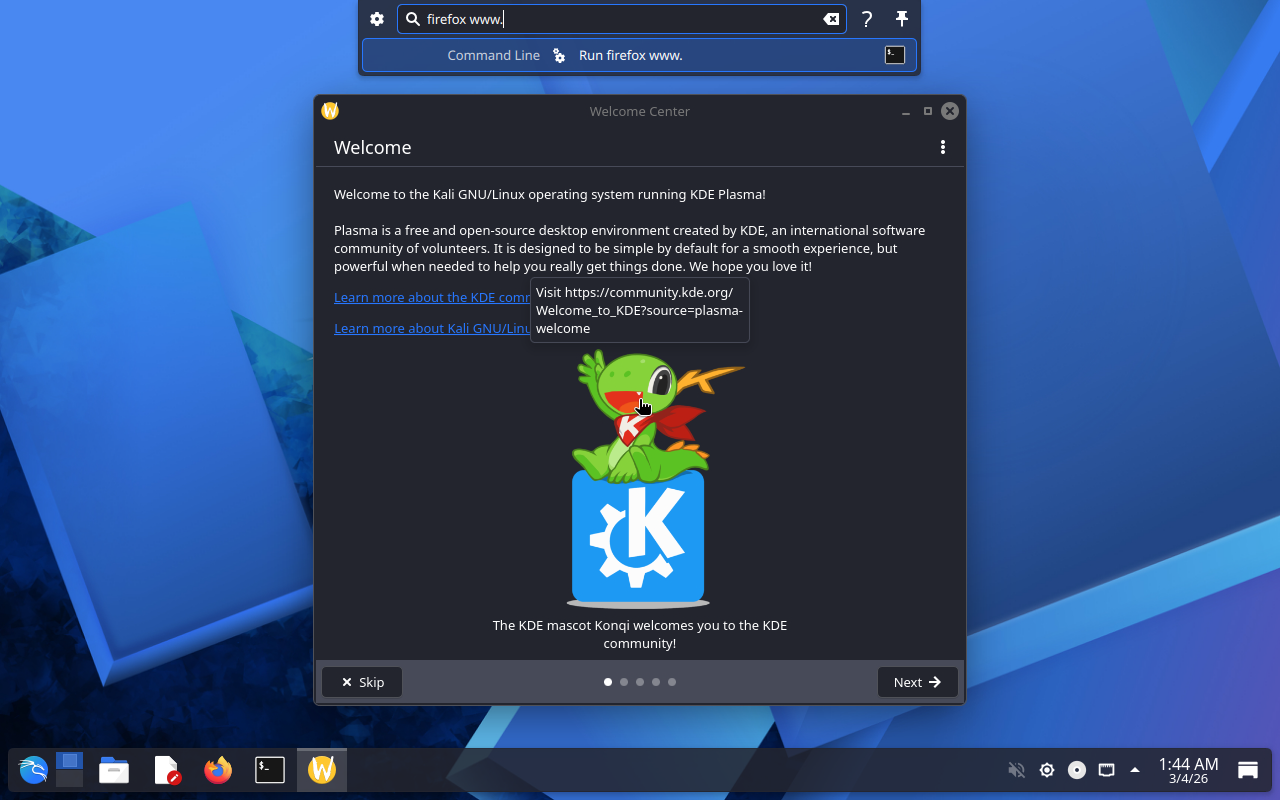Open the Kali application launcher menu
The height and width of the screenshot is (800, 1280).
coord(33,770)
